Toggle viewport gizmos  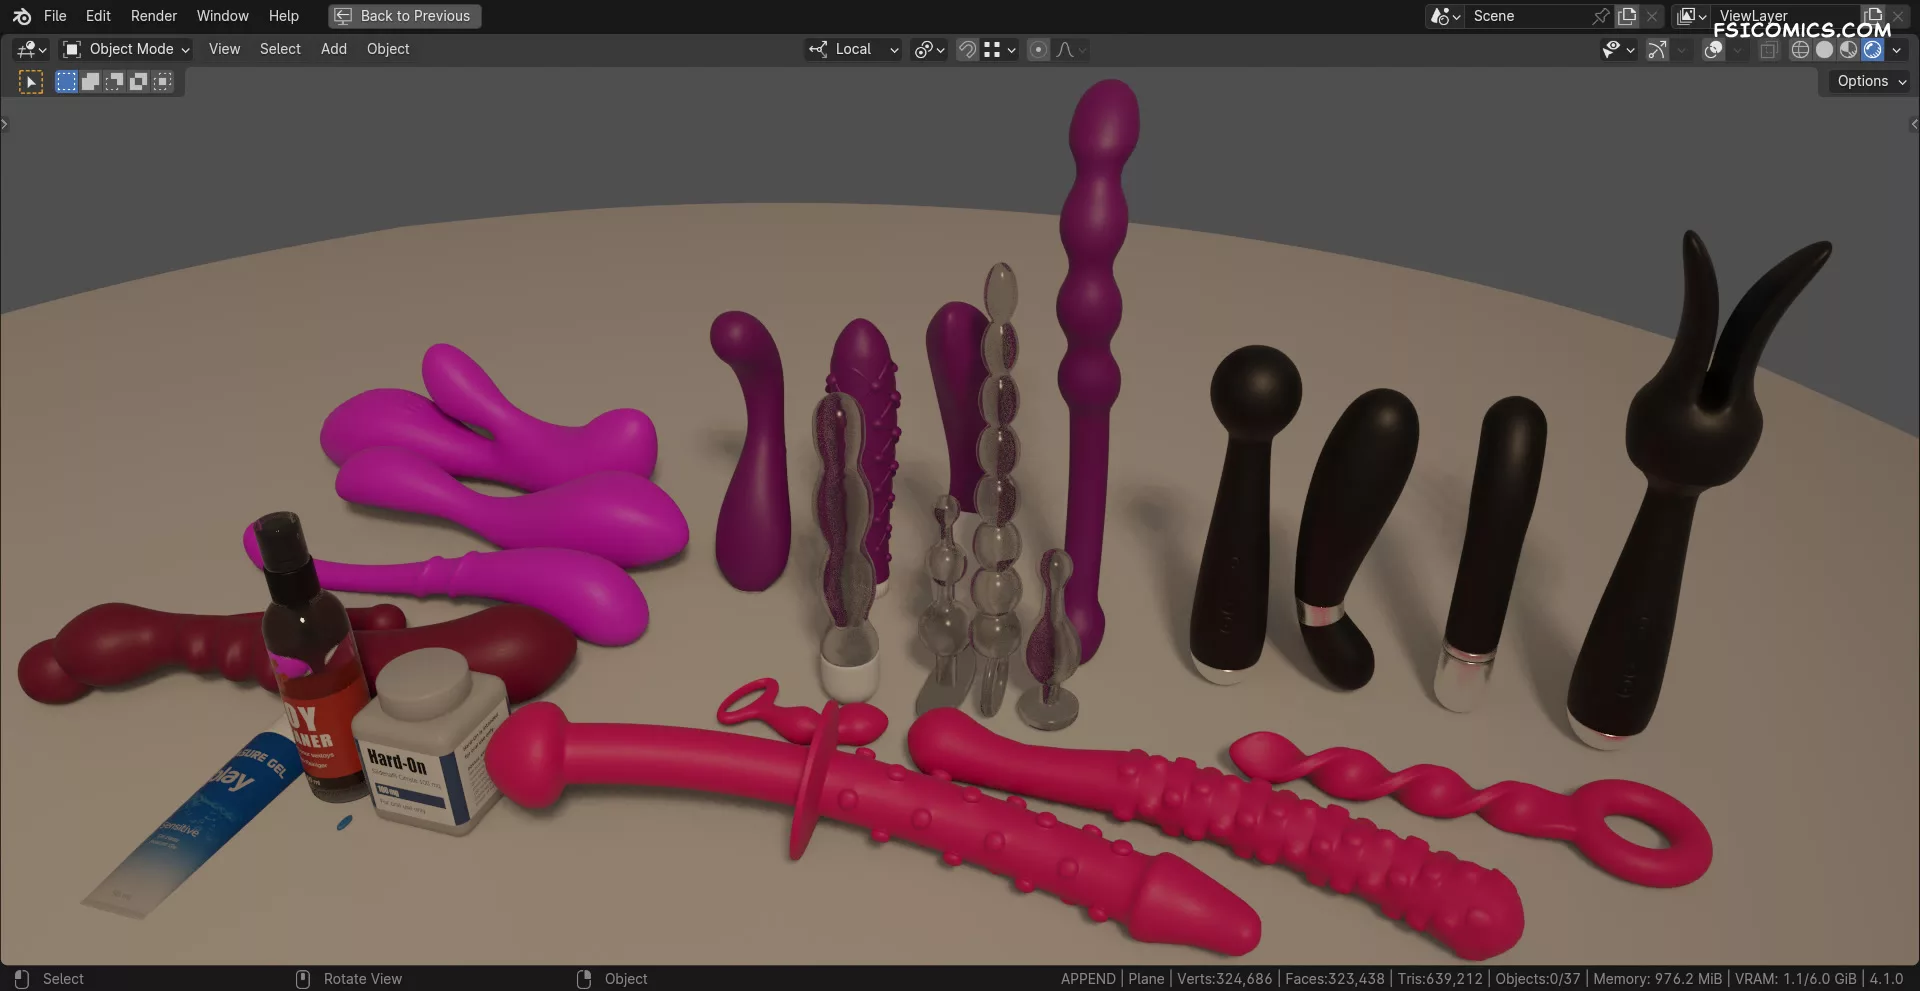tap(1657, 49)
